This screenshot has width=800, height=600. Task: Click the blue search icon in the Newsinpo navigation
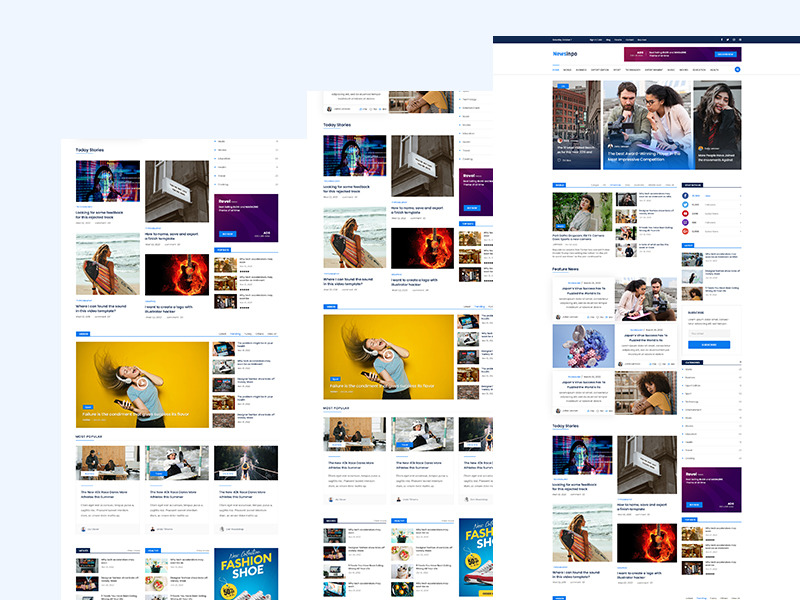(737, 69)
